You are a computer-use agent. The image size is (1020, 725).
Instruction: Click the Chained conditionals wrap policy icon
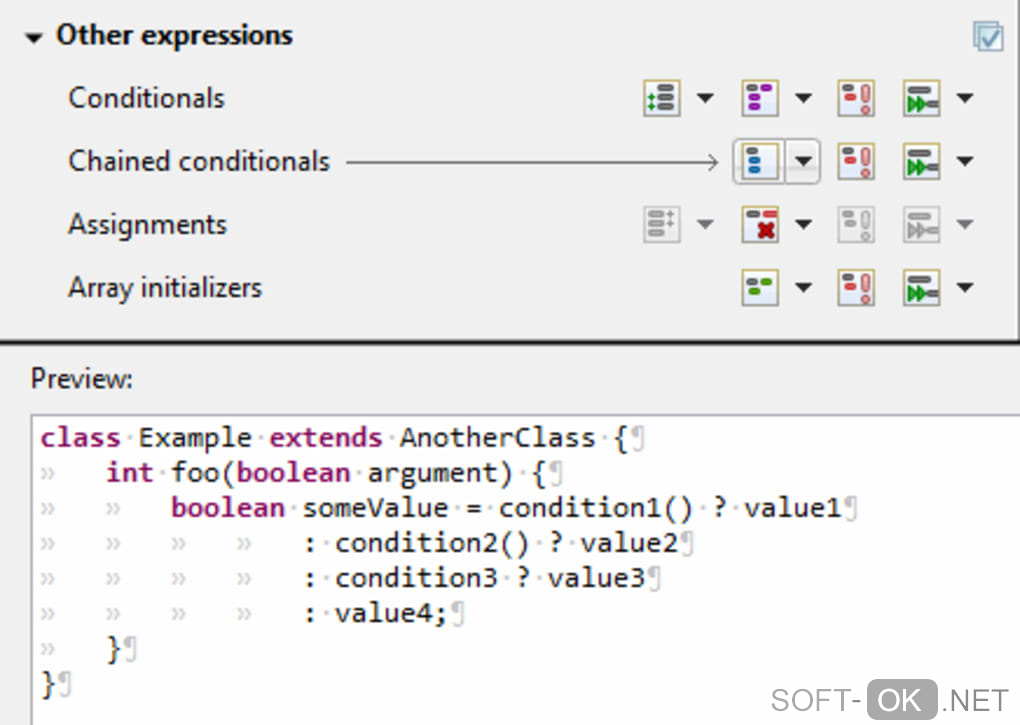coord(760,161)
